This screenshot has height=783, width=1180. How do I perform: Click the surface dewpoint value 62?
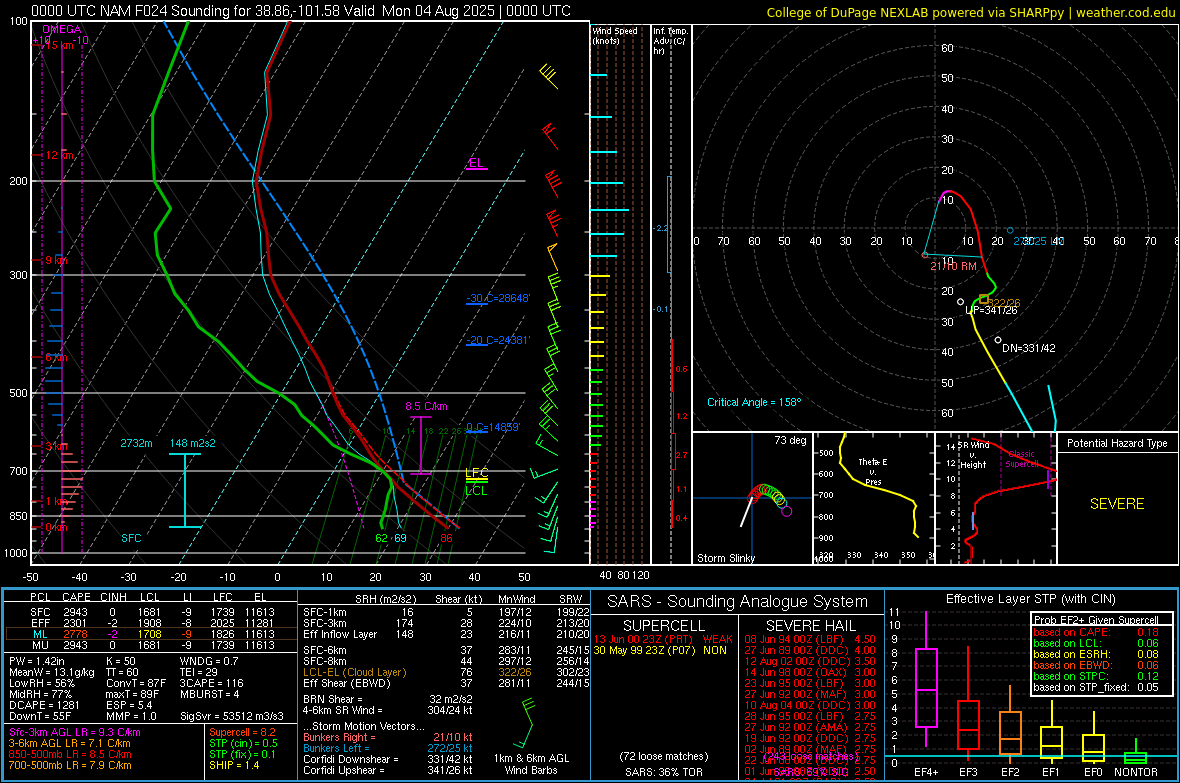[382, 538]
